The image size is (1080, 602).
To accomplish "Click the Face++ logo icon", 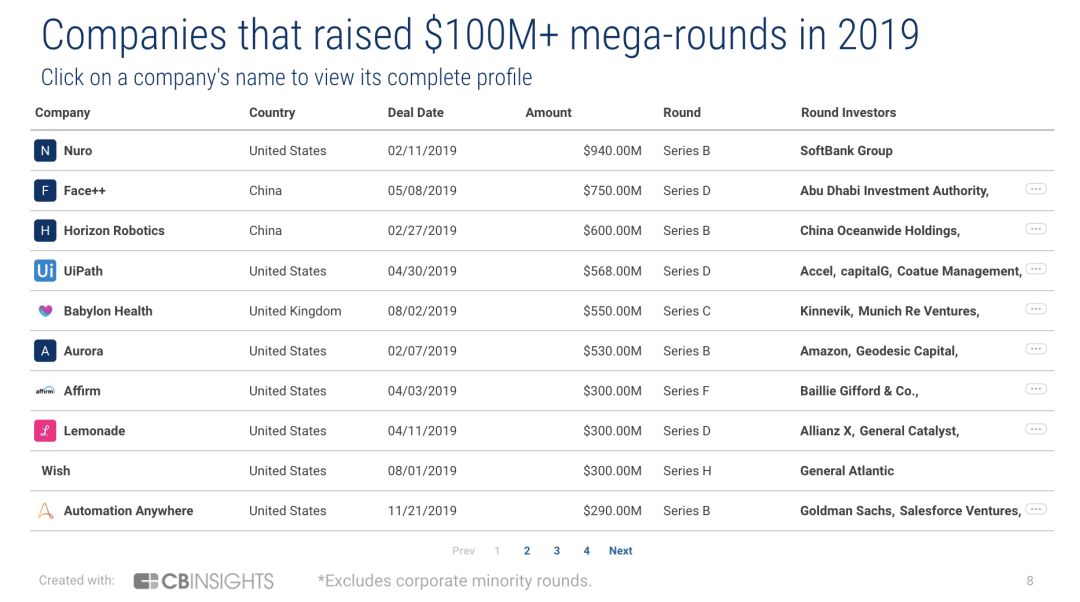I will [45, 191].
